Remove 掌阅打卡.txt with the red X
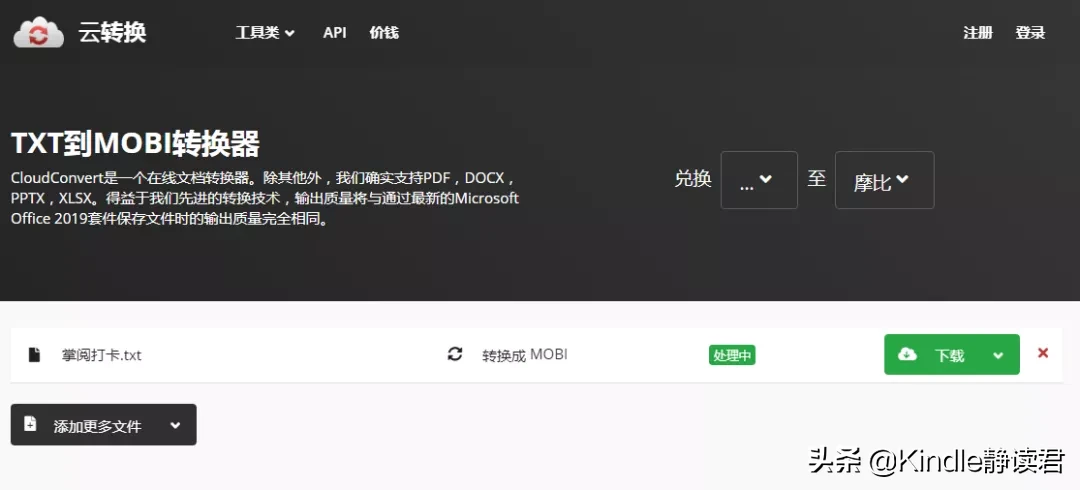 [x=1043, y=353]
